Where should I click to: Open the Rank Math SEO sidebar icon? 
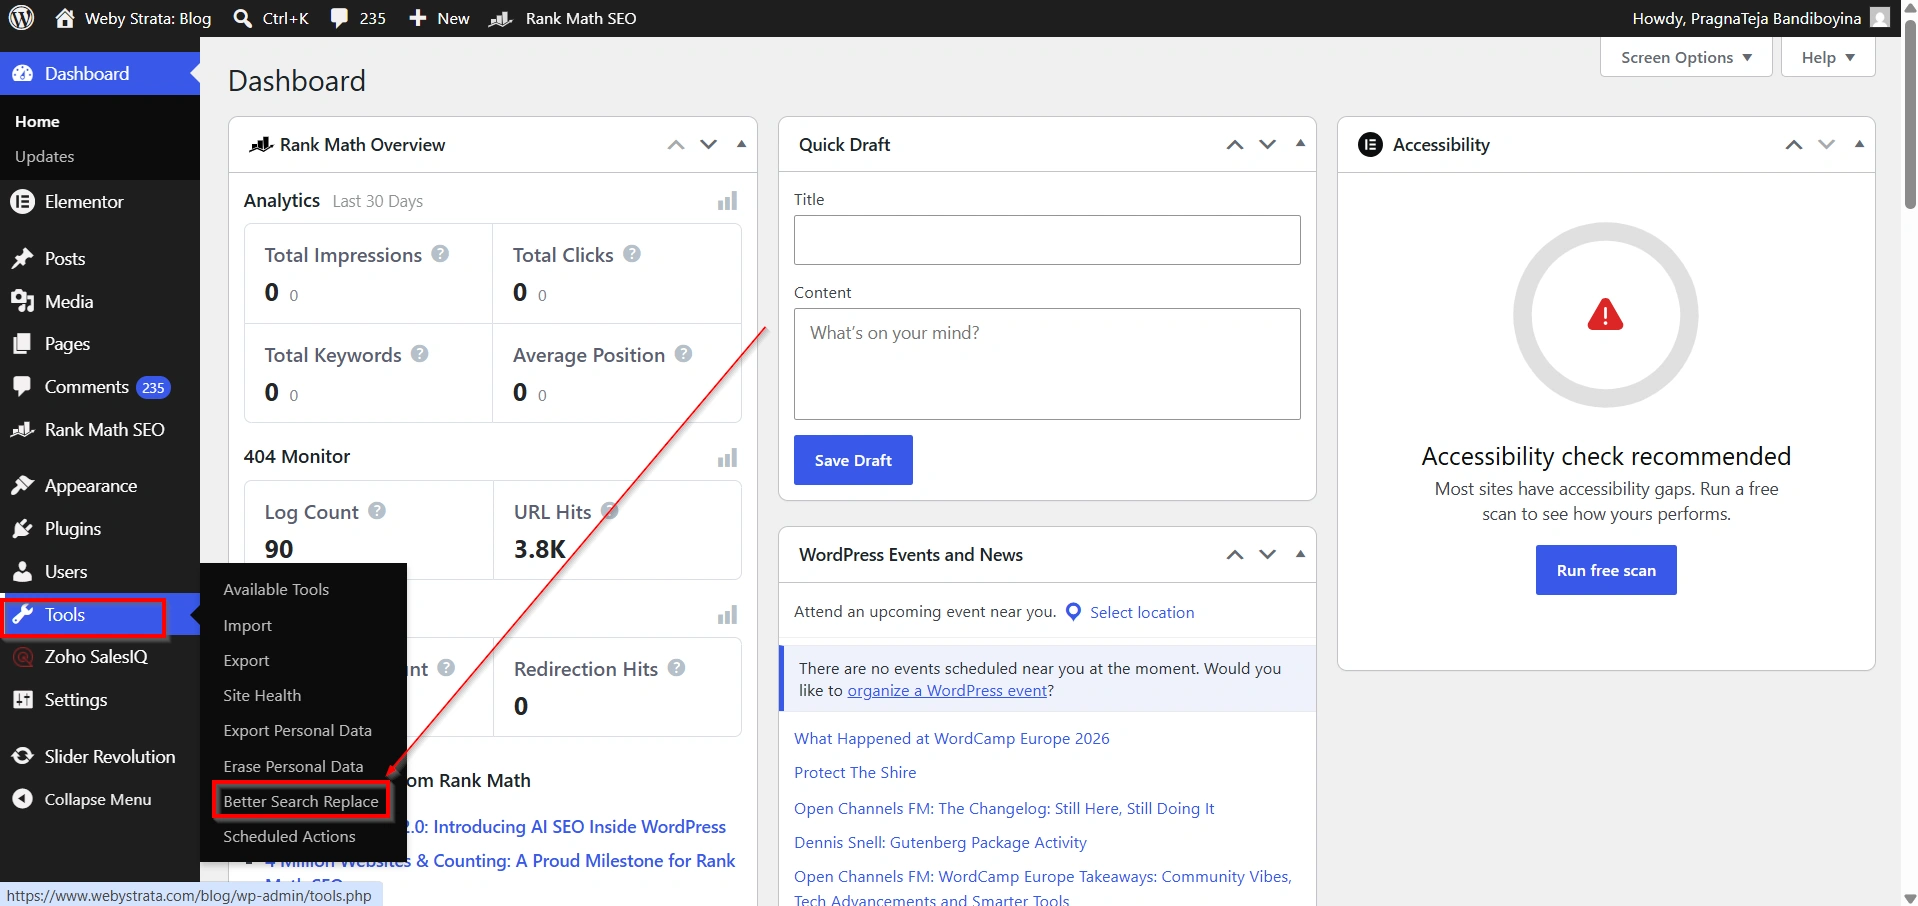(22, 430)
